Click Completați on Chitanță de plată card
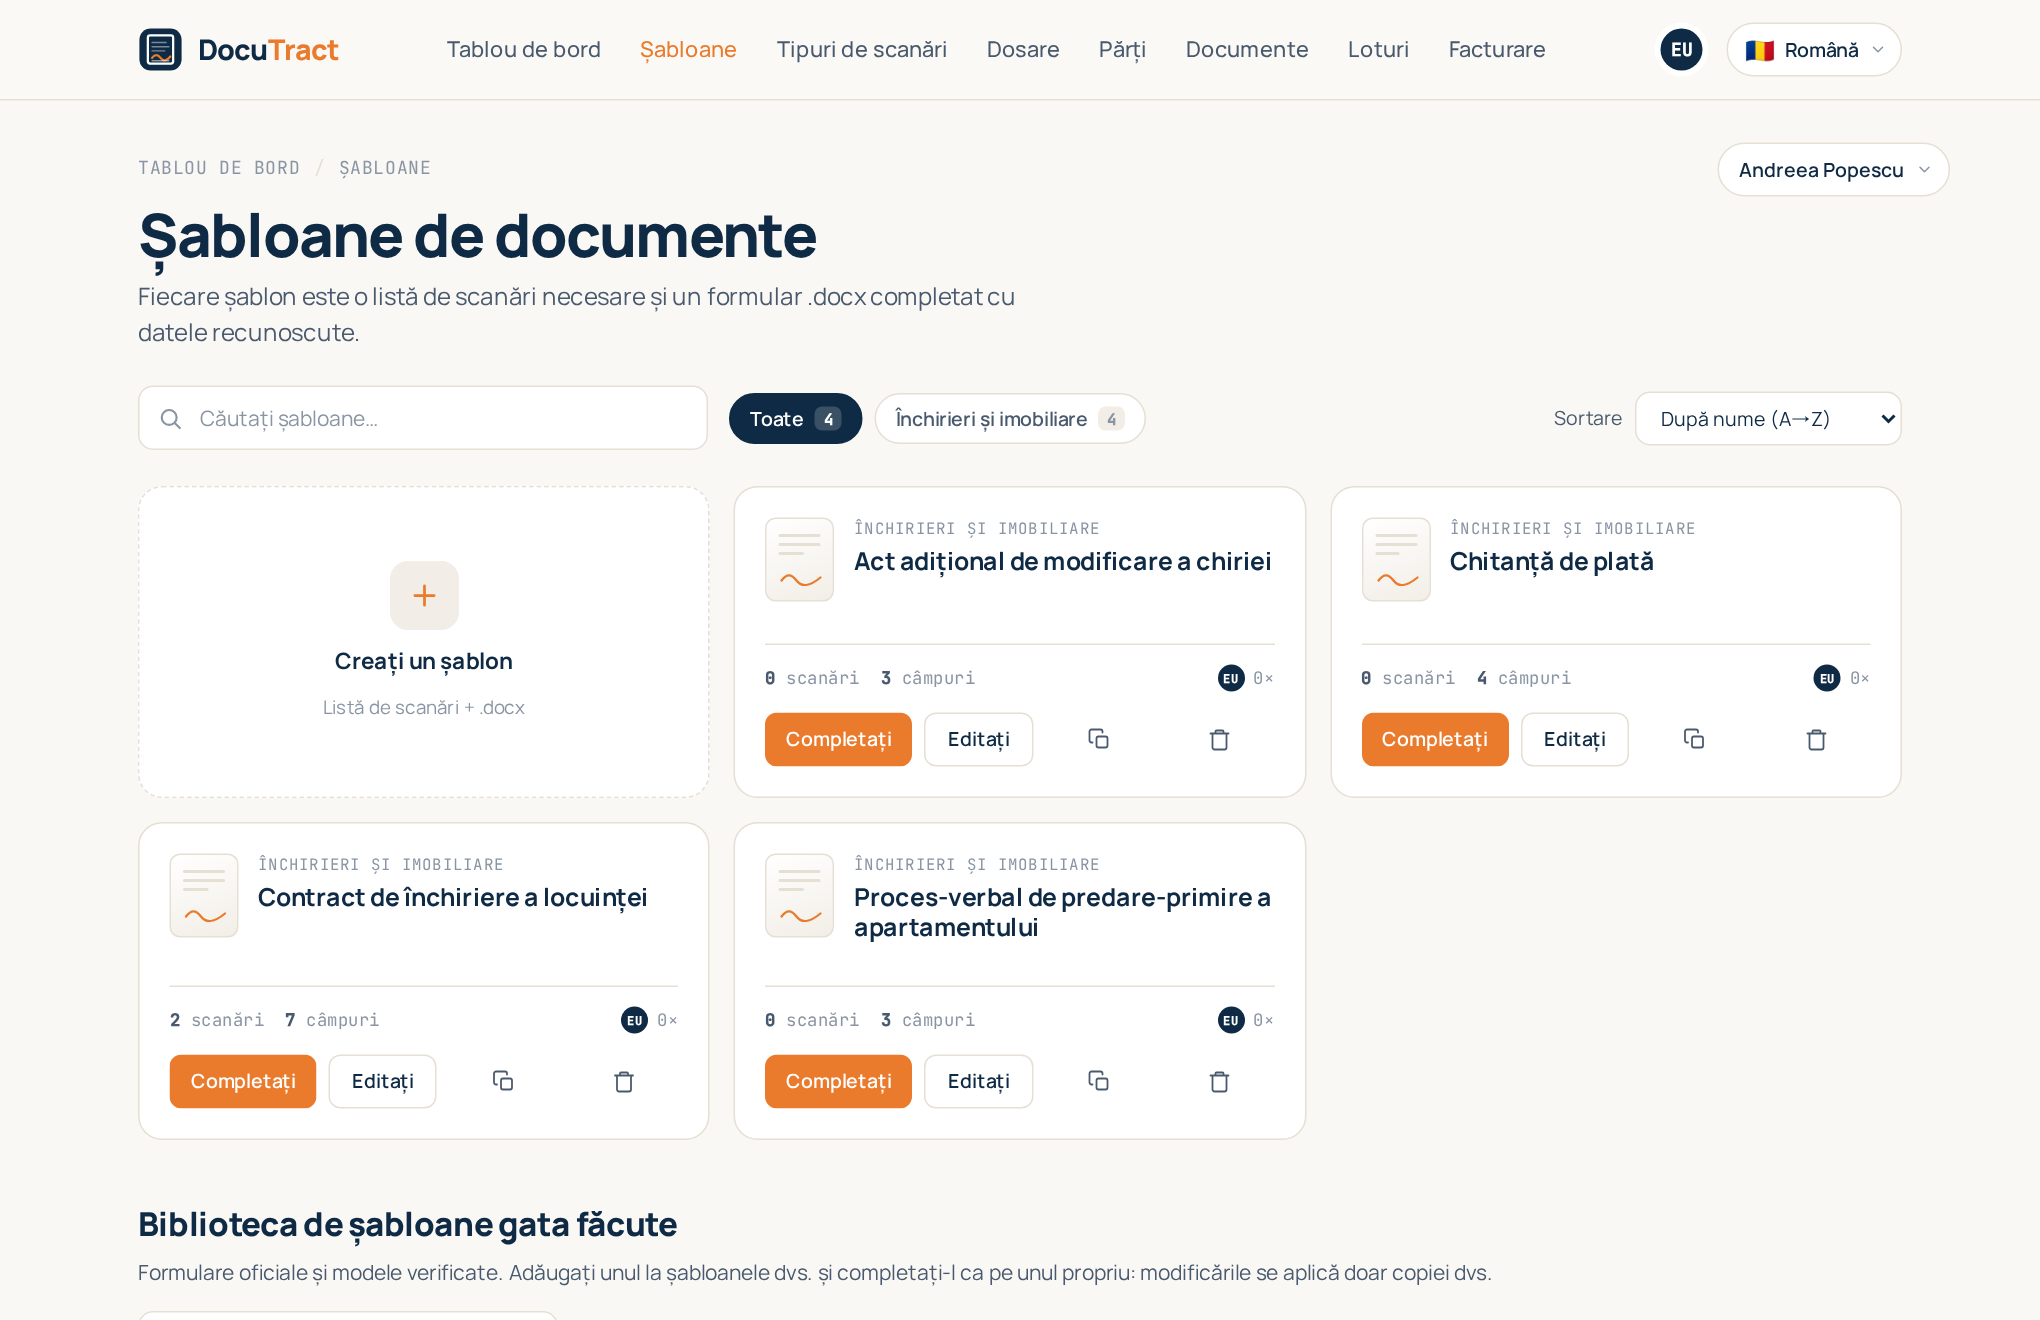Screen dimensions: 2040x1320 (1434, 739)
